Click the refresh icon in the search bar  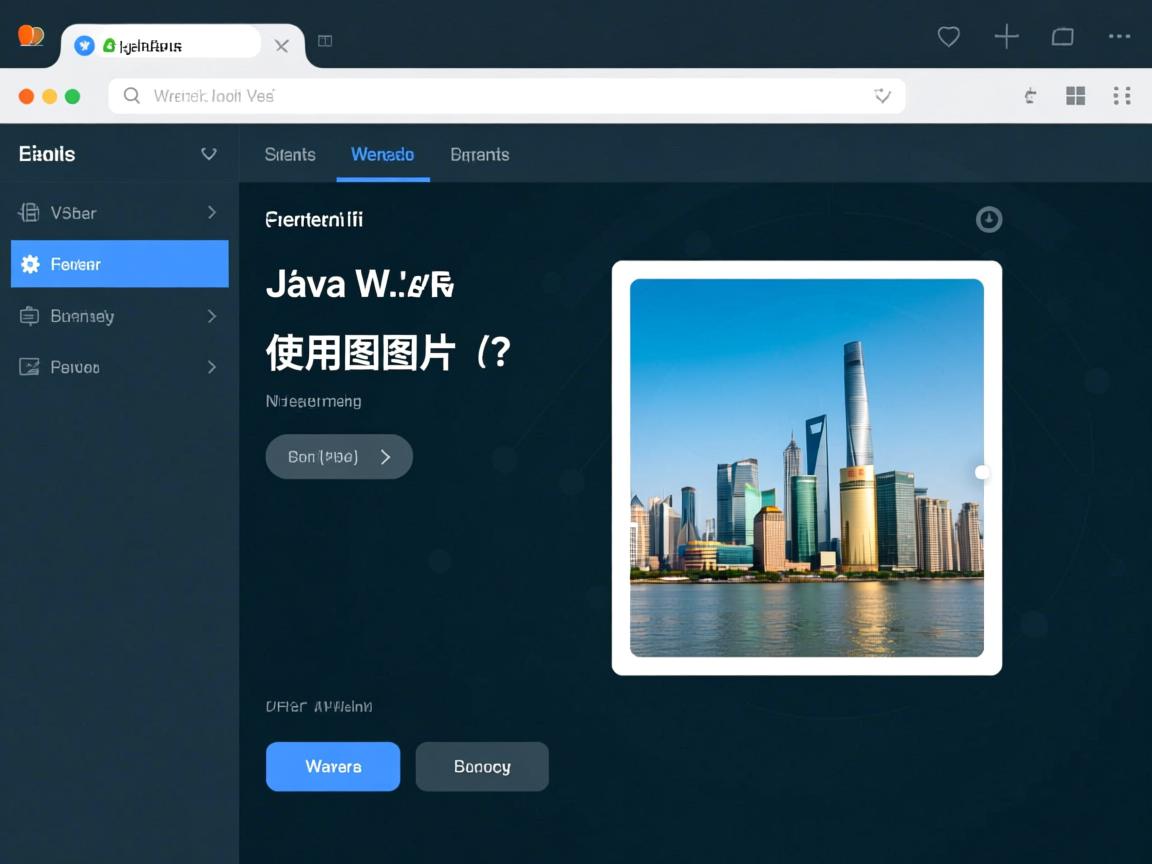coord(1029,96)
